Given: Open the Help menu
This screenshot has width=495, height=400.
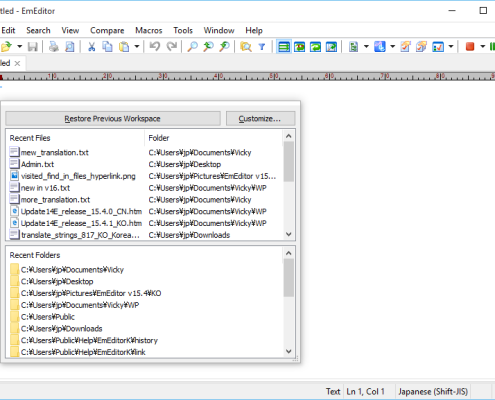Looking at the screenshot, I should point(254,31).
